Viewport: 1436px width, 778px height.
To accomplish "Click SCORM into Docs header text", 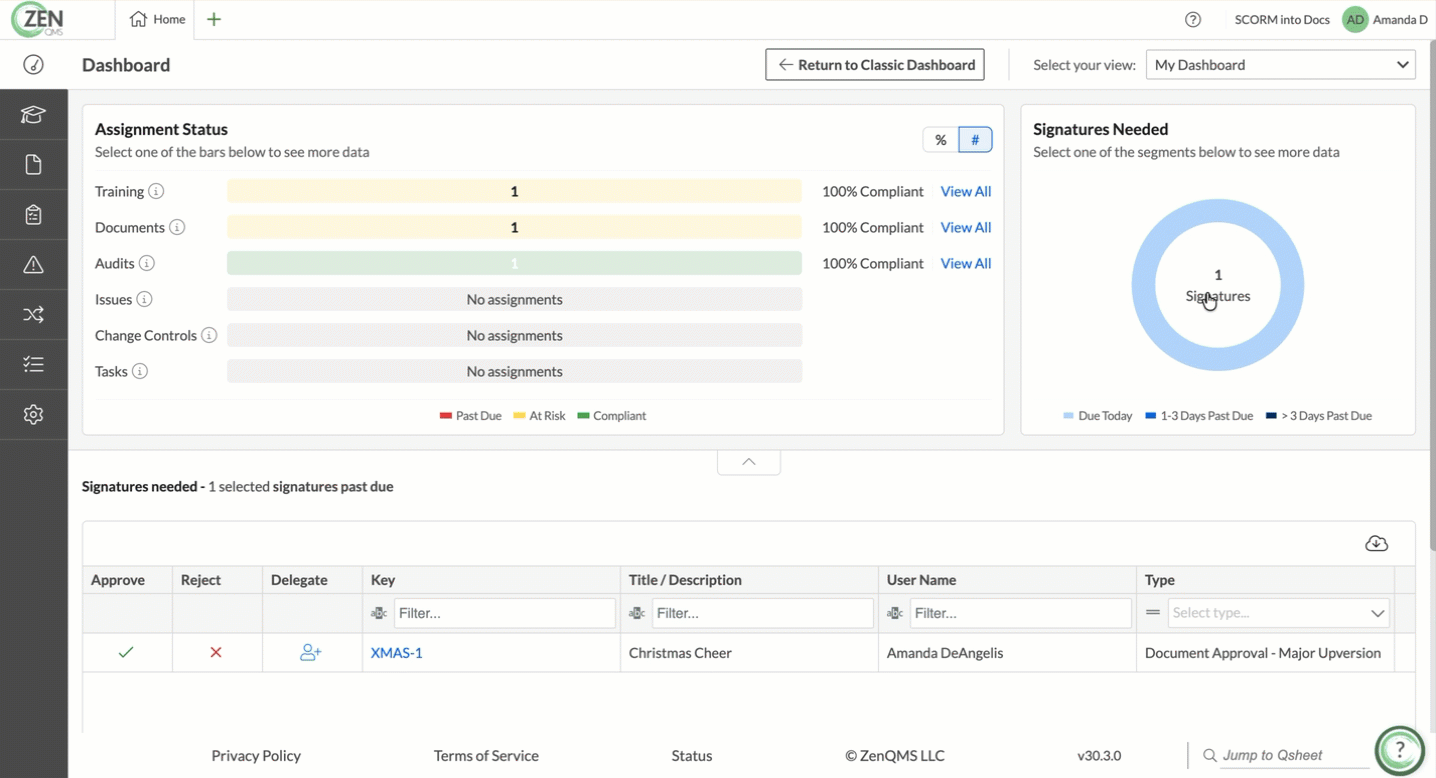I will tap(1284, 19).
